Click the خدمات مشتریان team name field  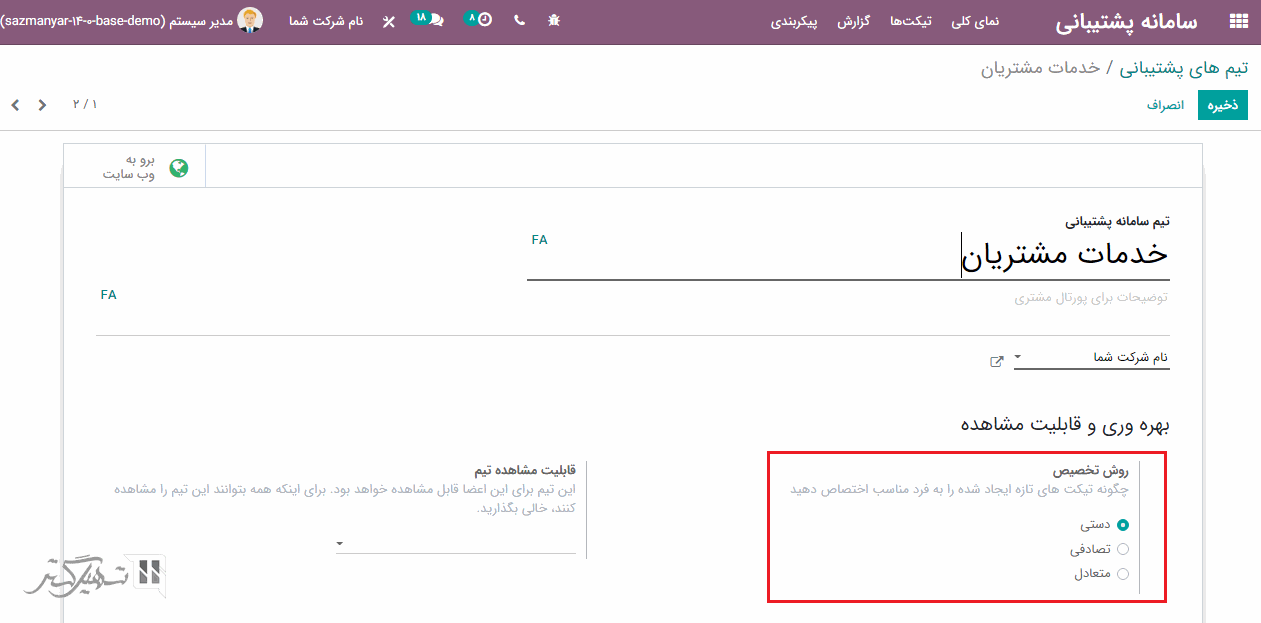(x=1064, y=255)
